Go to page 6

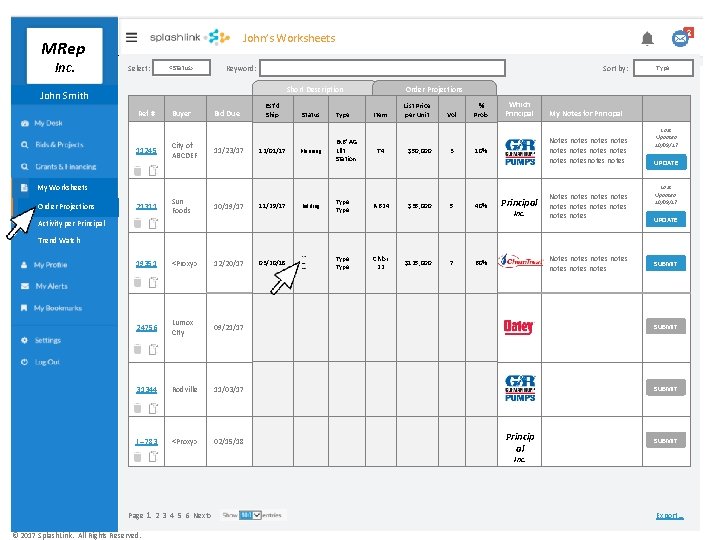(x=187, y=515)
